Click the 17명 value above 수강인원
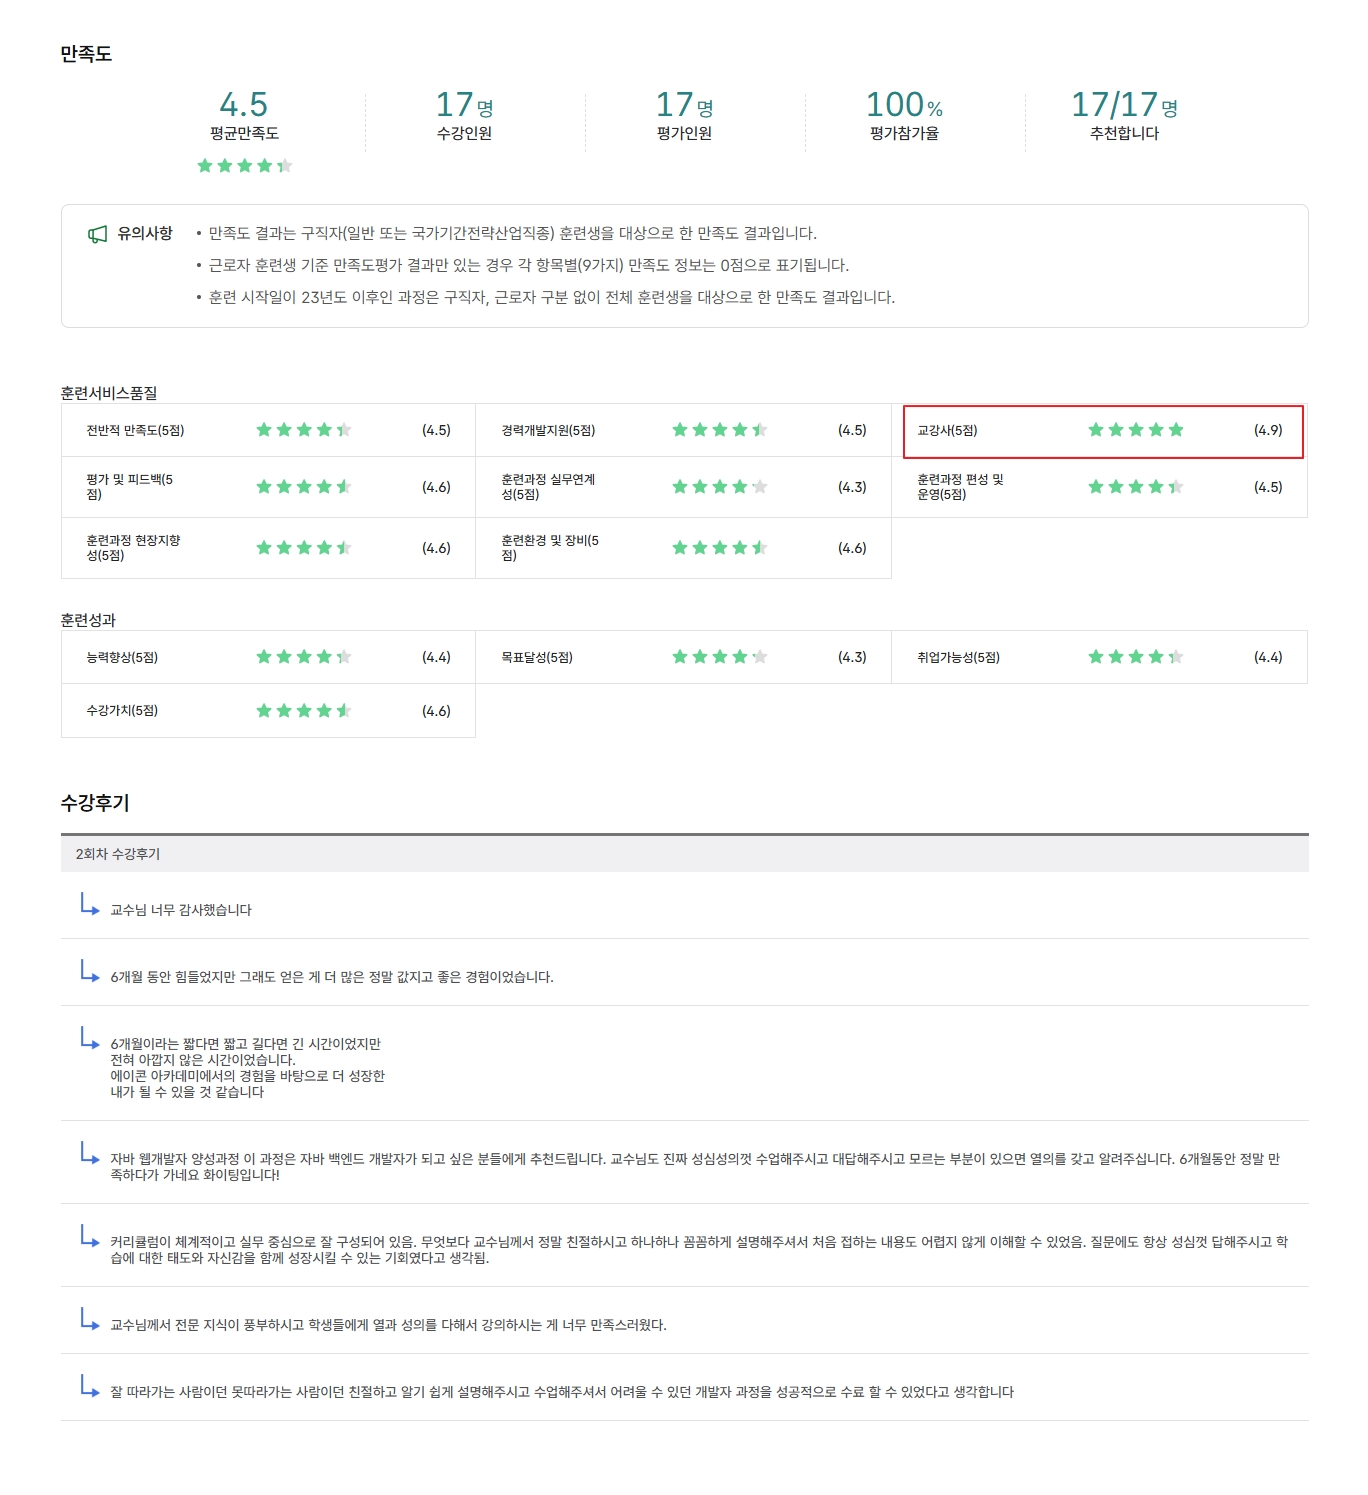The width and height of the screenshot is (1368, 1495). [x=464, y=104]
